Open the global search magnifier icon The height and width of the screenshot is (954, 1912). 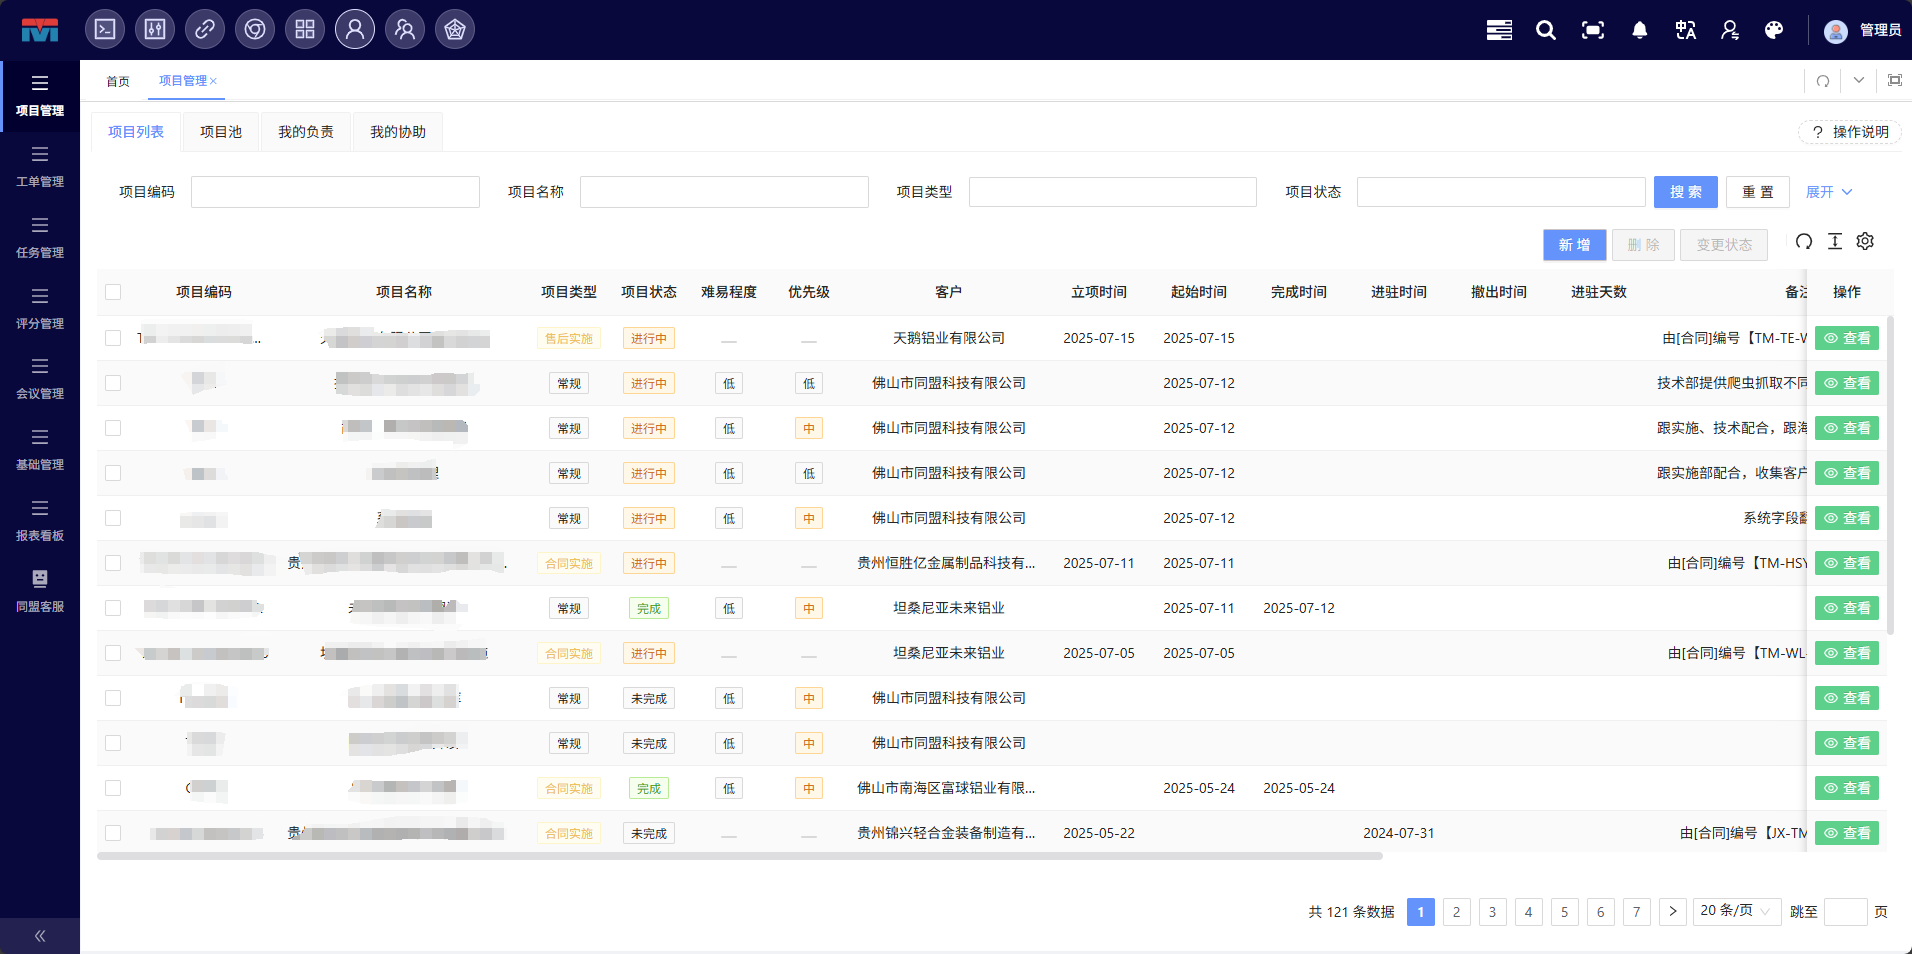[1545, 31]
